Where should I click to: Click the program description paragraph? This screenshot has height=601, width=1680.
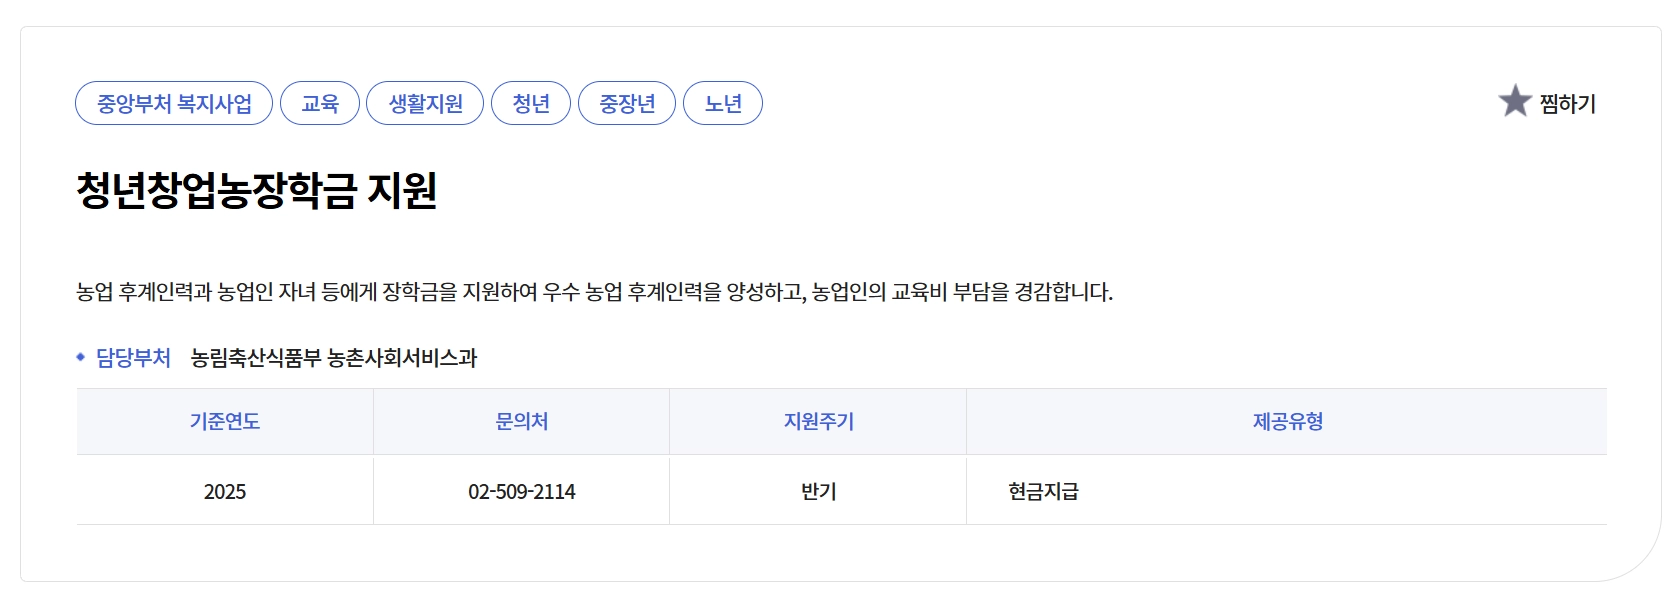(x=593, y=291)
